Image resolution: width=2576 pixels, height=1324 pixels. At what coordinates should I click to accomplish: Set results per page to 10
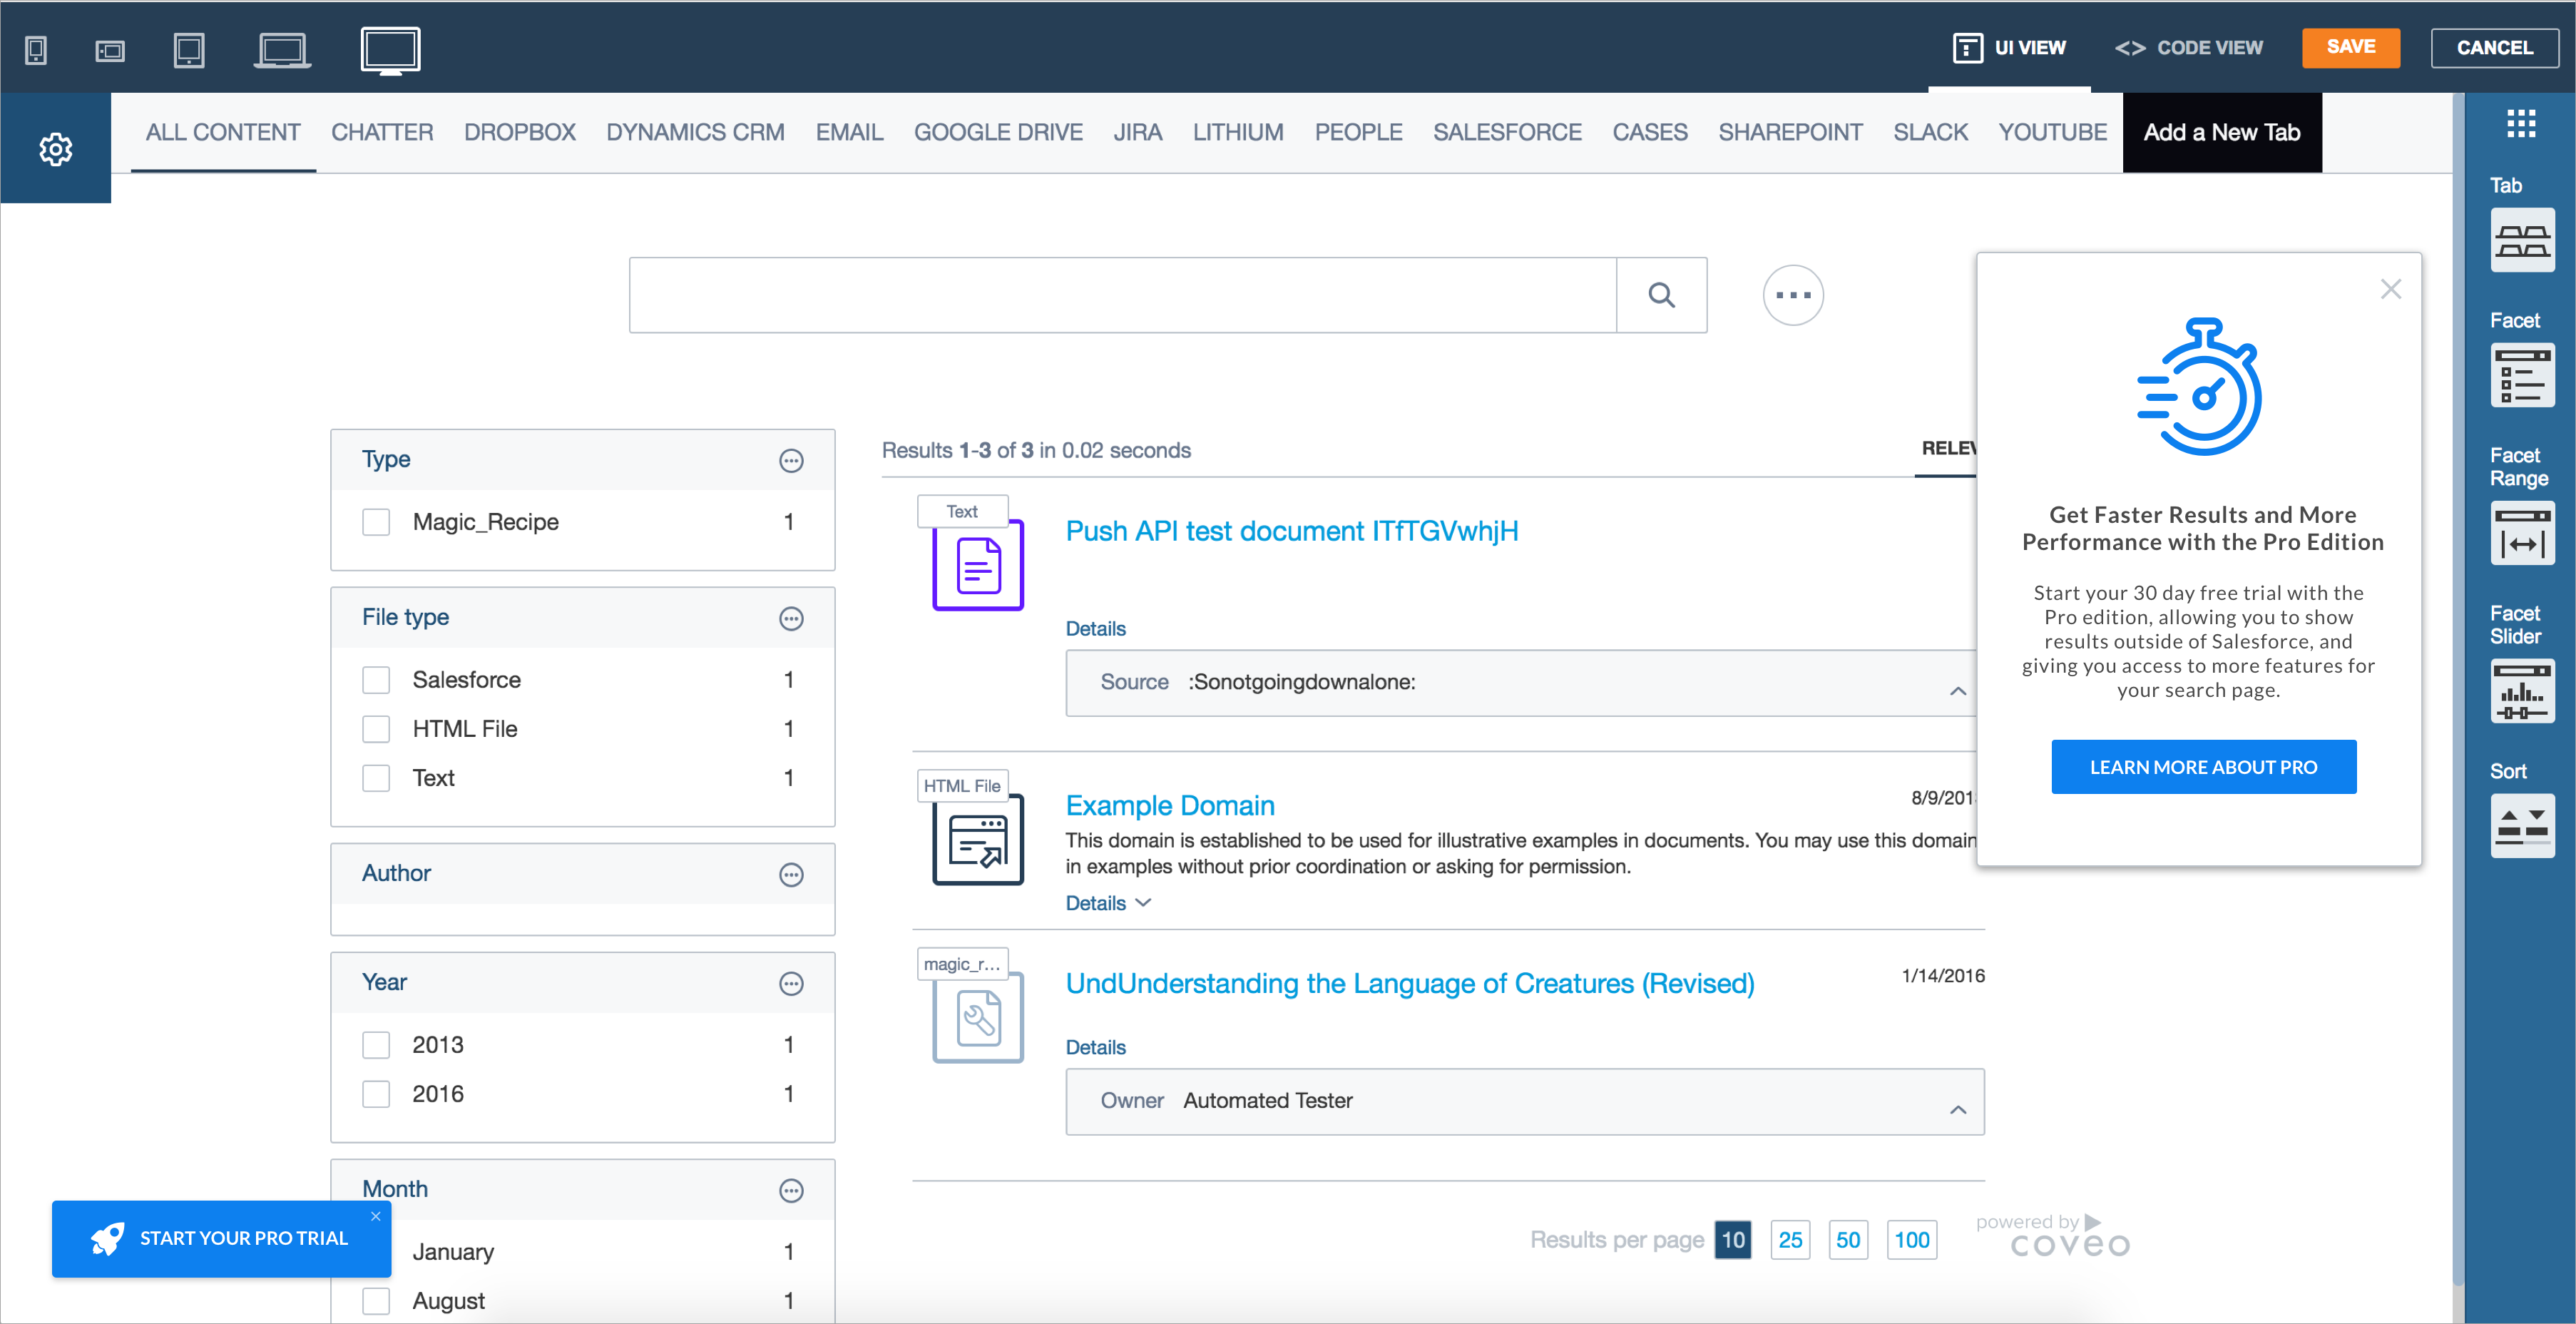(1732, 1240)
